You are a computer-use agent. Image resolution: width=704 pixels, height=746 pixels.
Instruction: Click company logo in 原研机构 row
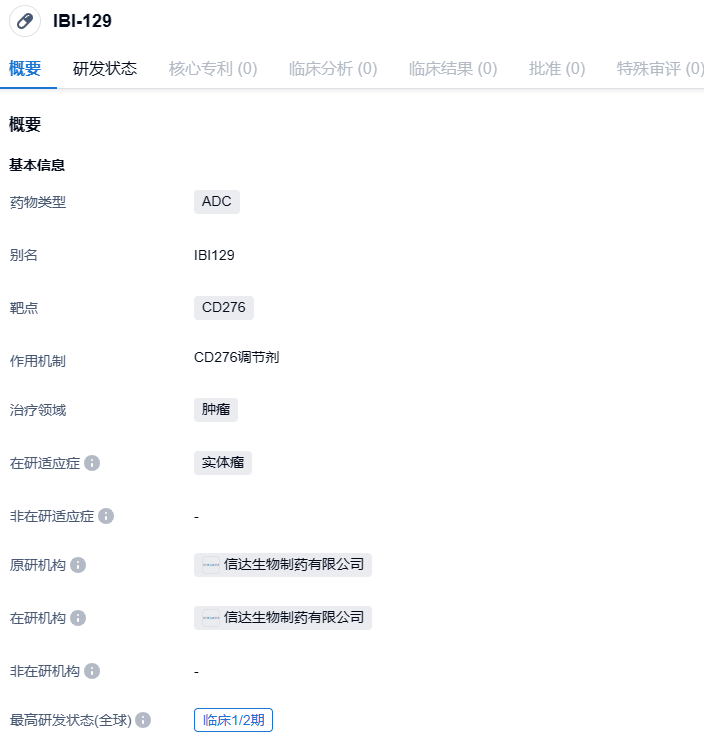211,565
